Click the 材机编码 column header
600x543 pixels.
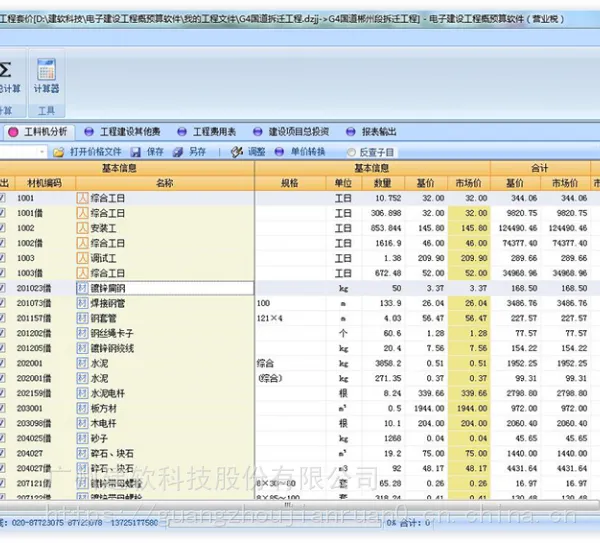coord(45,183)
